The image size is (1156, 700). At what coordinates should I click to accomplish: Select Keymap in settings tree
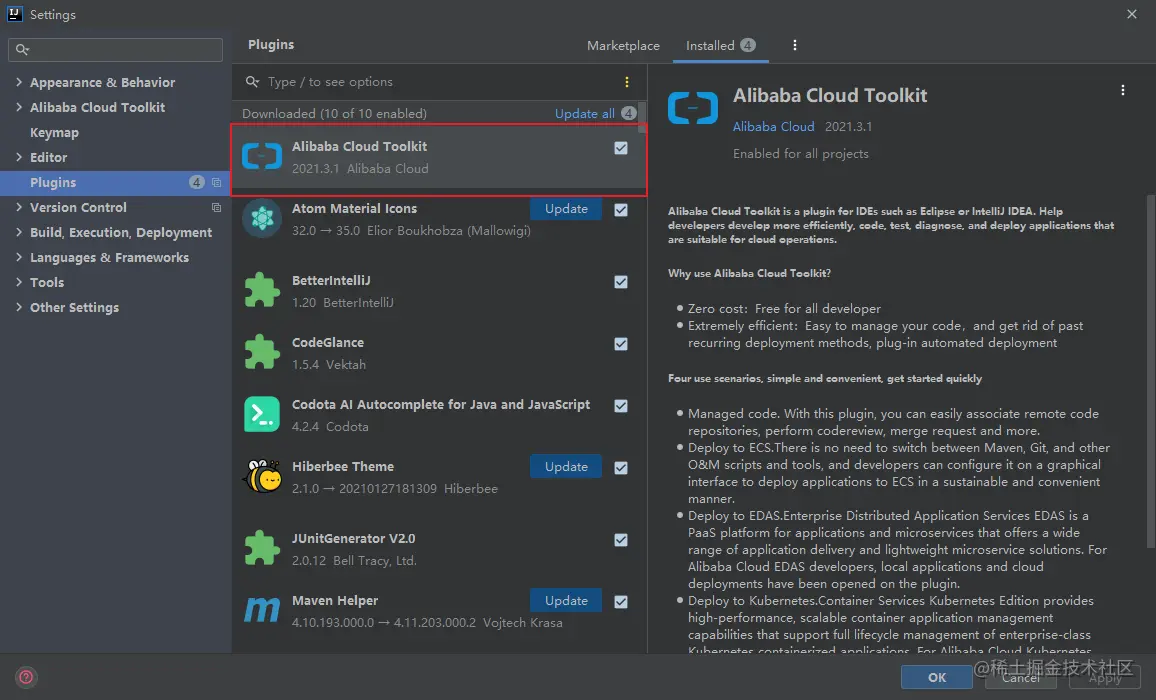pos(54,133)
